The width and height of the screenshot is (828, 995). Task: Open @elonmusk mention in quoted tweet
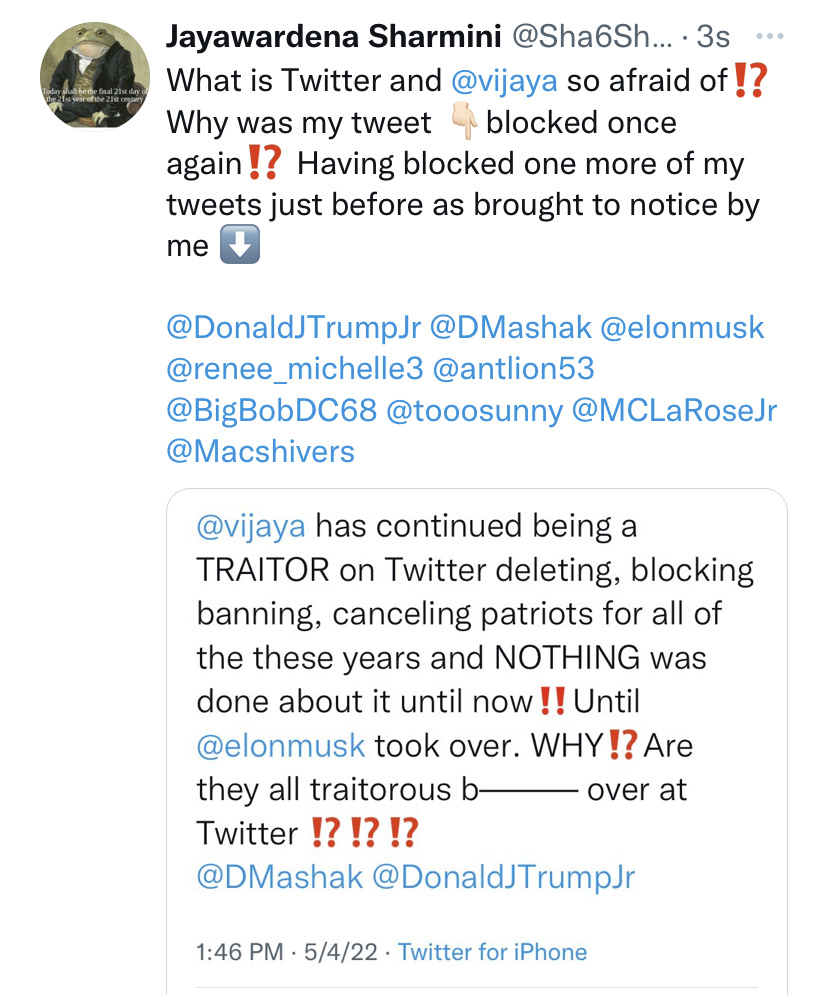pos(284,745)
